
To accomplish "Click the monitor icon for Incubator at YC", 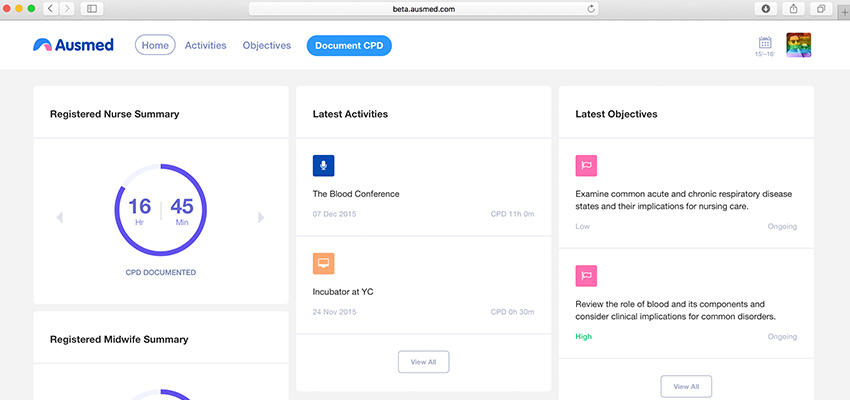I will point(324,263).
